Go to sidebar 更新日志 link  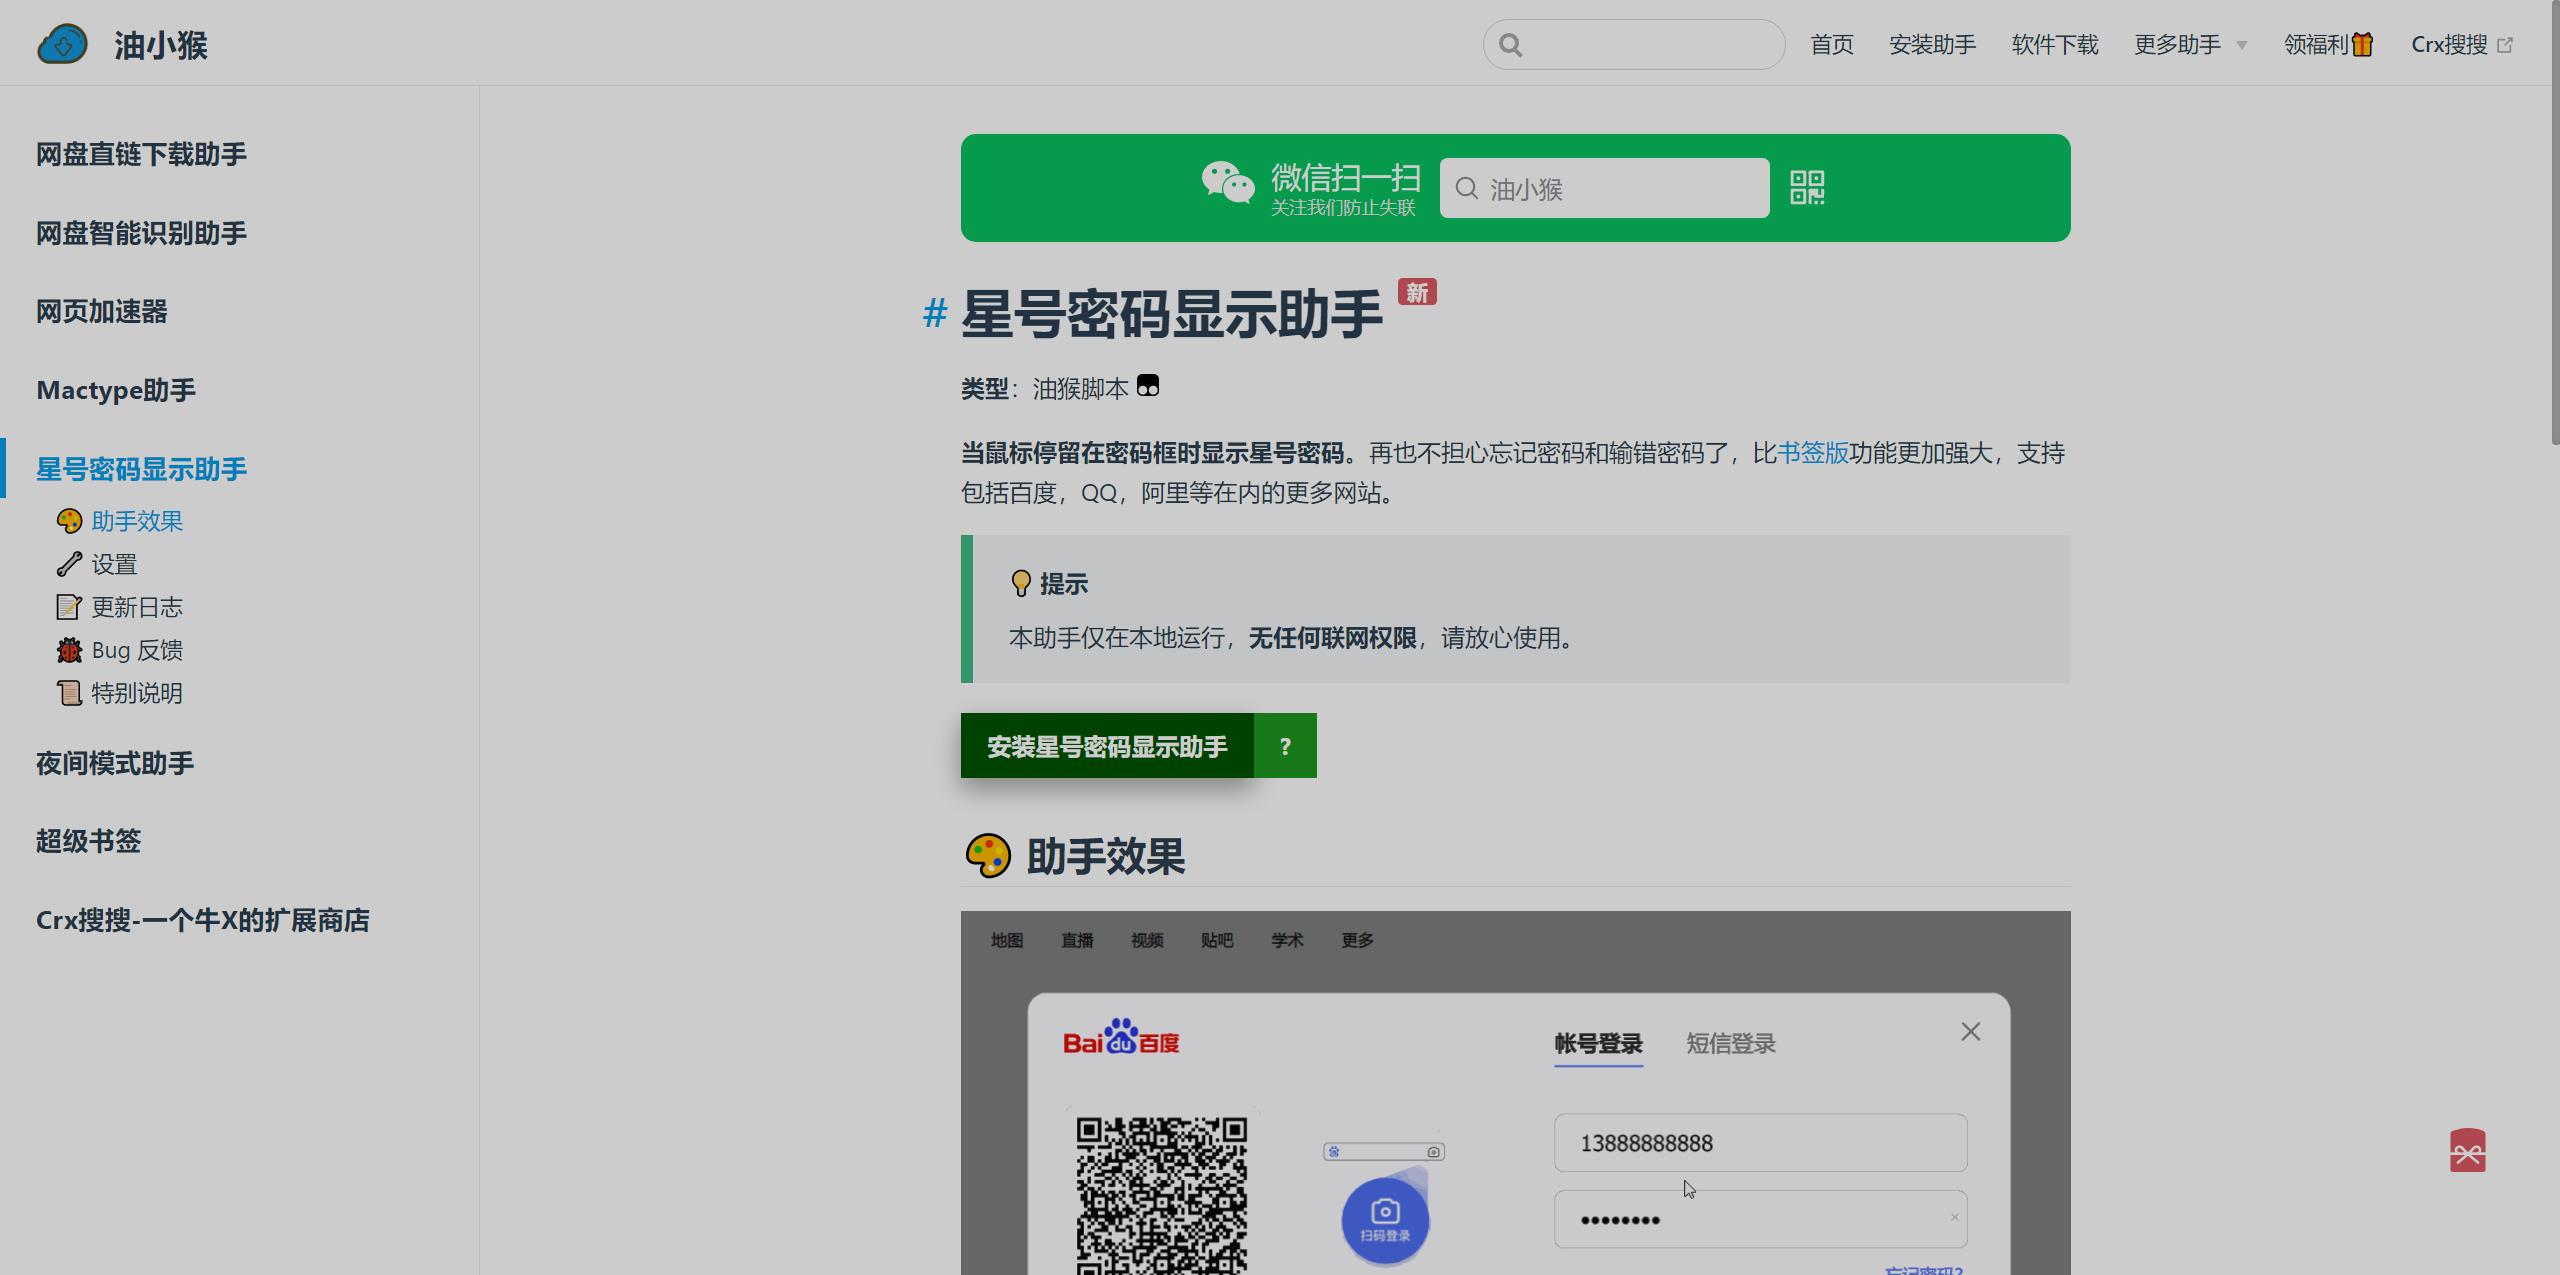pos(137,607)
